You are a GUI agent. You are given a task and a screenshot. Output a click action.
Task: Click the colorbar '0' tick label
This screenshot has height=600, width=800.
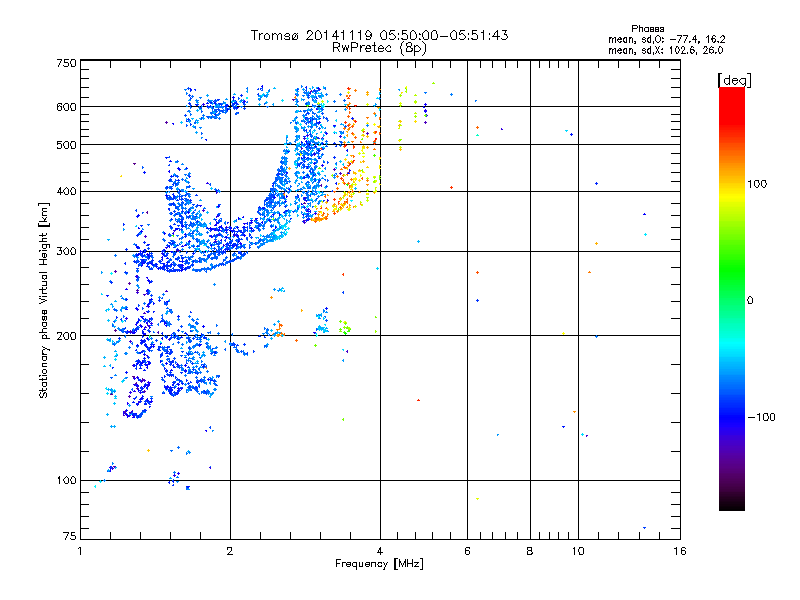point(750,300)
